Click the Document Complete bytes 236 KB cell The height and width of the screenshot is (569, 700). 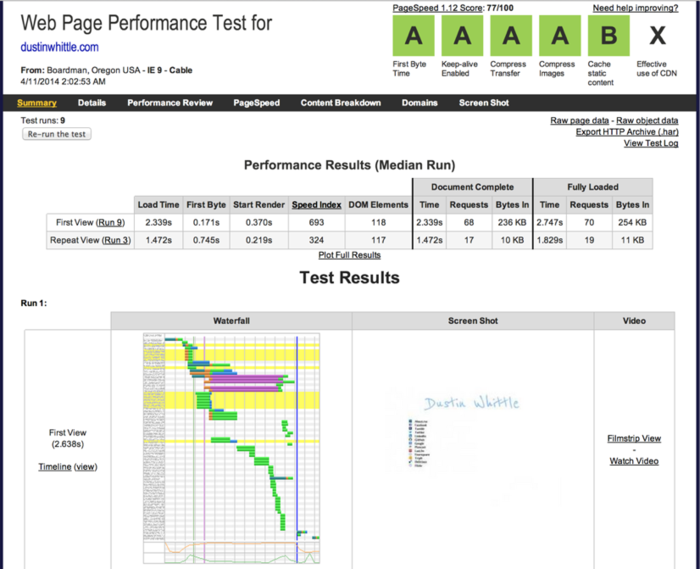point(512,222)
